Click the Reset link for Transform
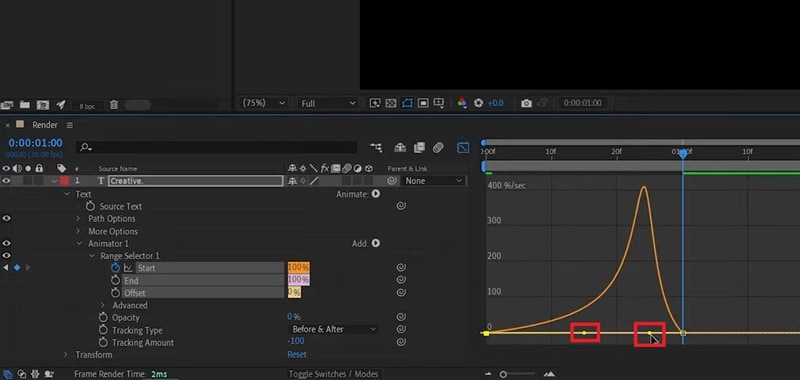Screen dimensions: 800x380 [x=297, y=354]
